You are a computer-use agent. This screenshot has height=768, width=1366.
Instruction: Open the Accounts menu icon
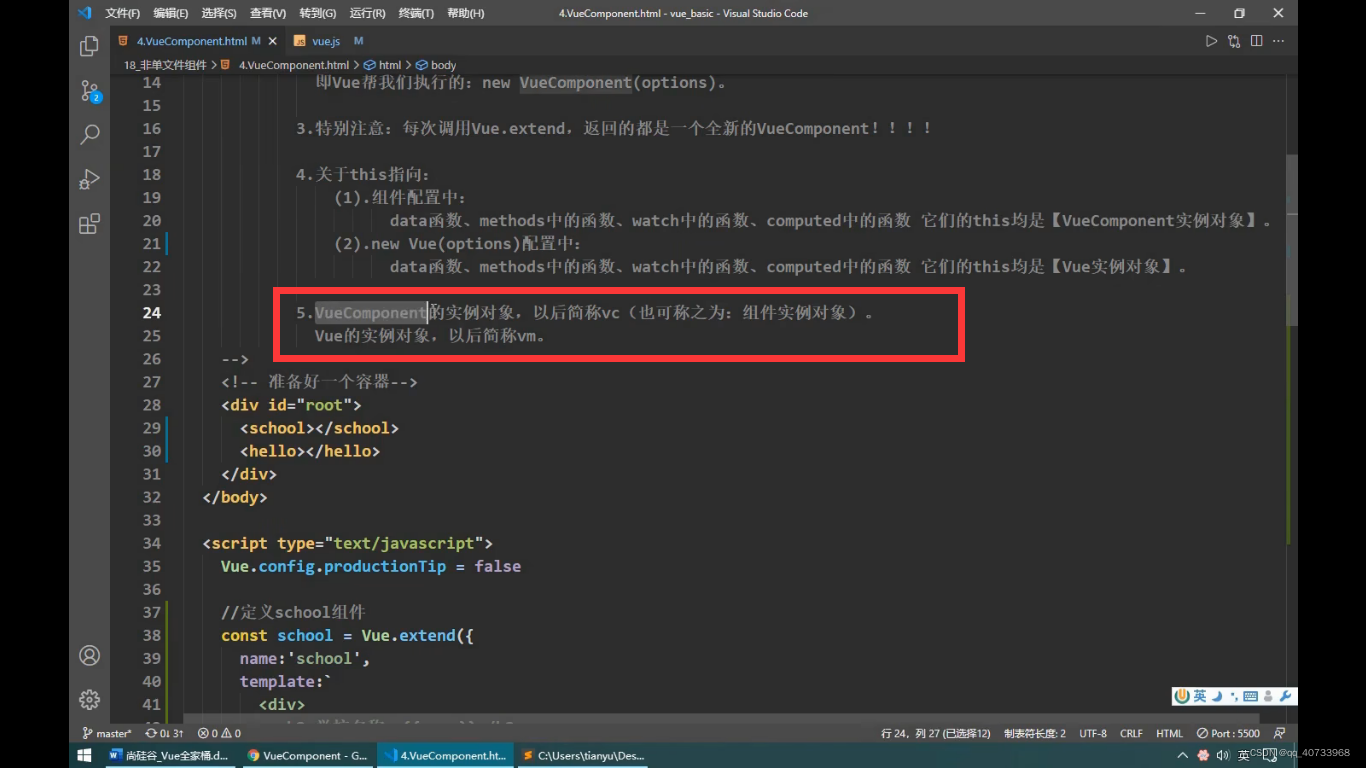tap(89, 656)
